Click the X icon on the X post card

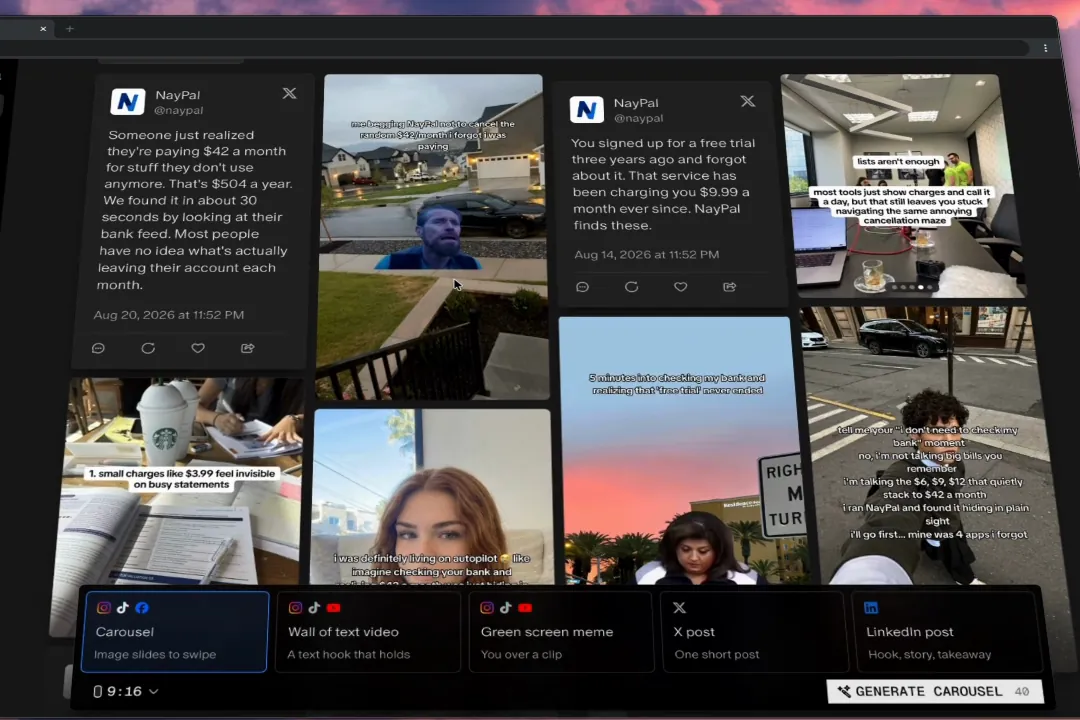coord(680,608)
